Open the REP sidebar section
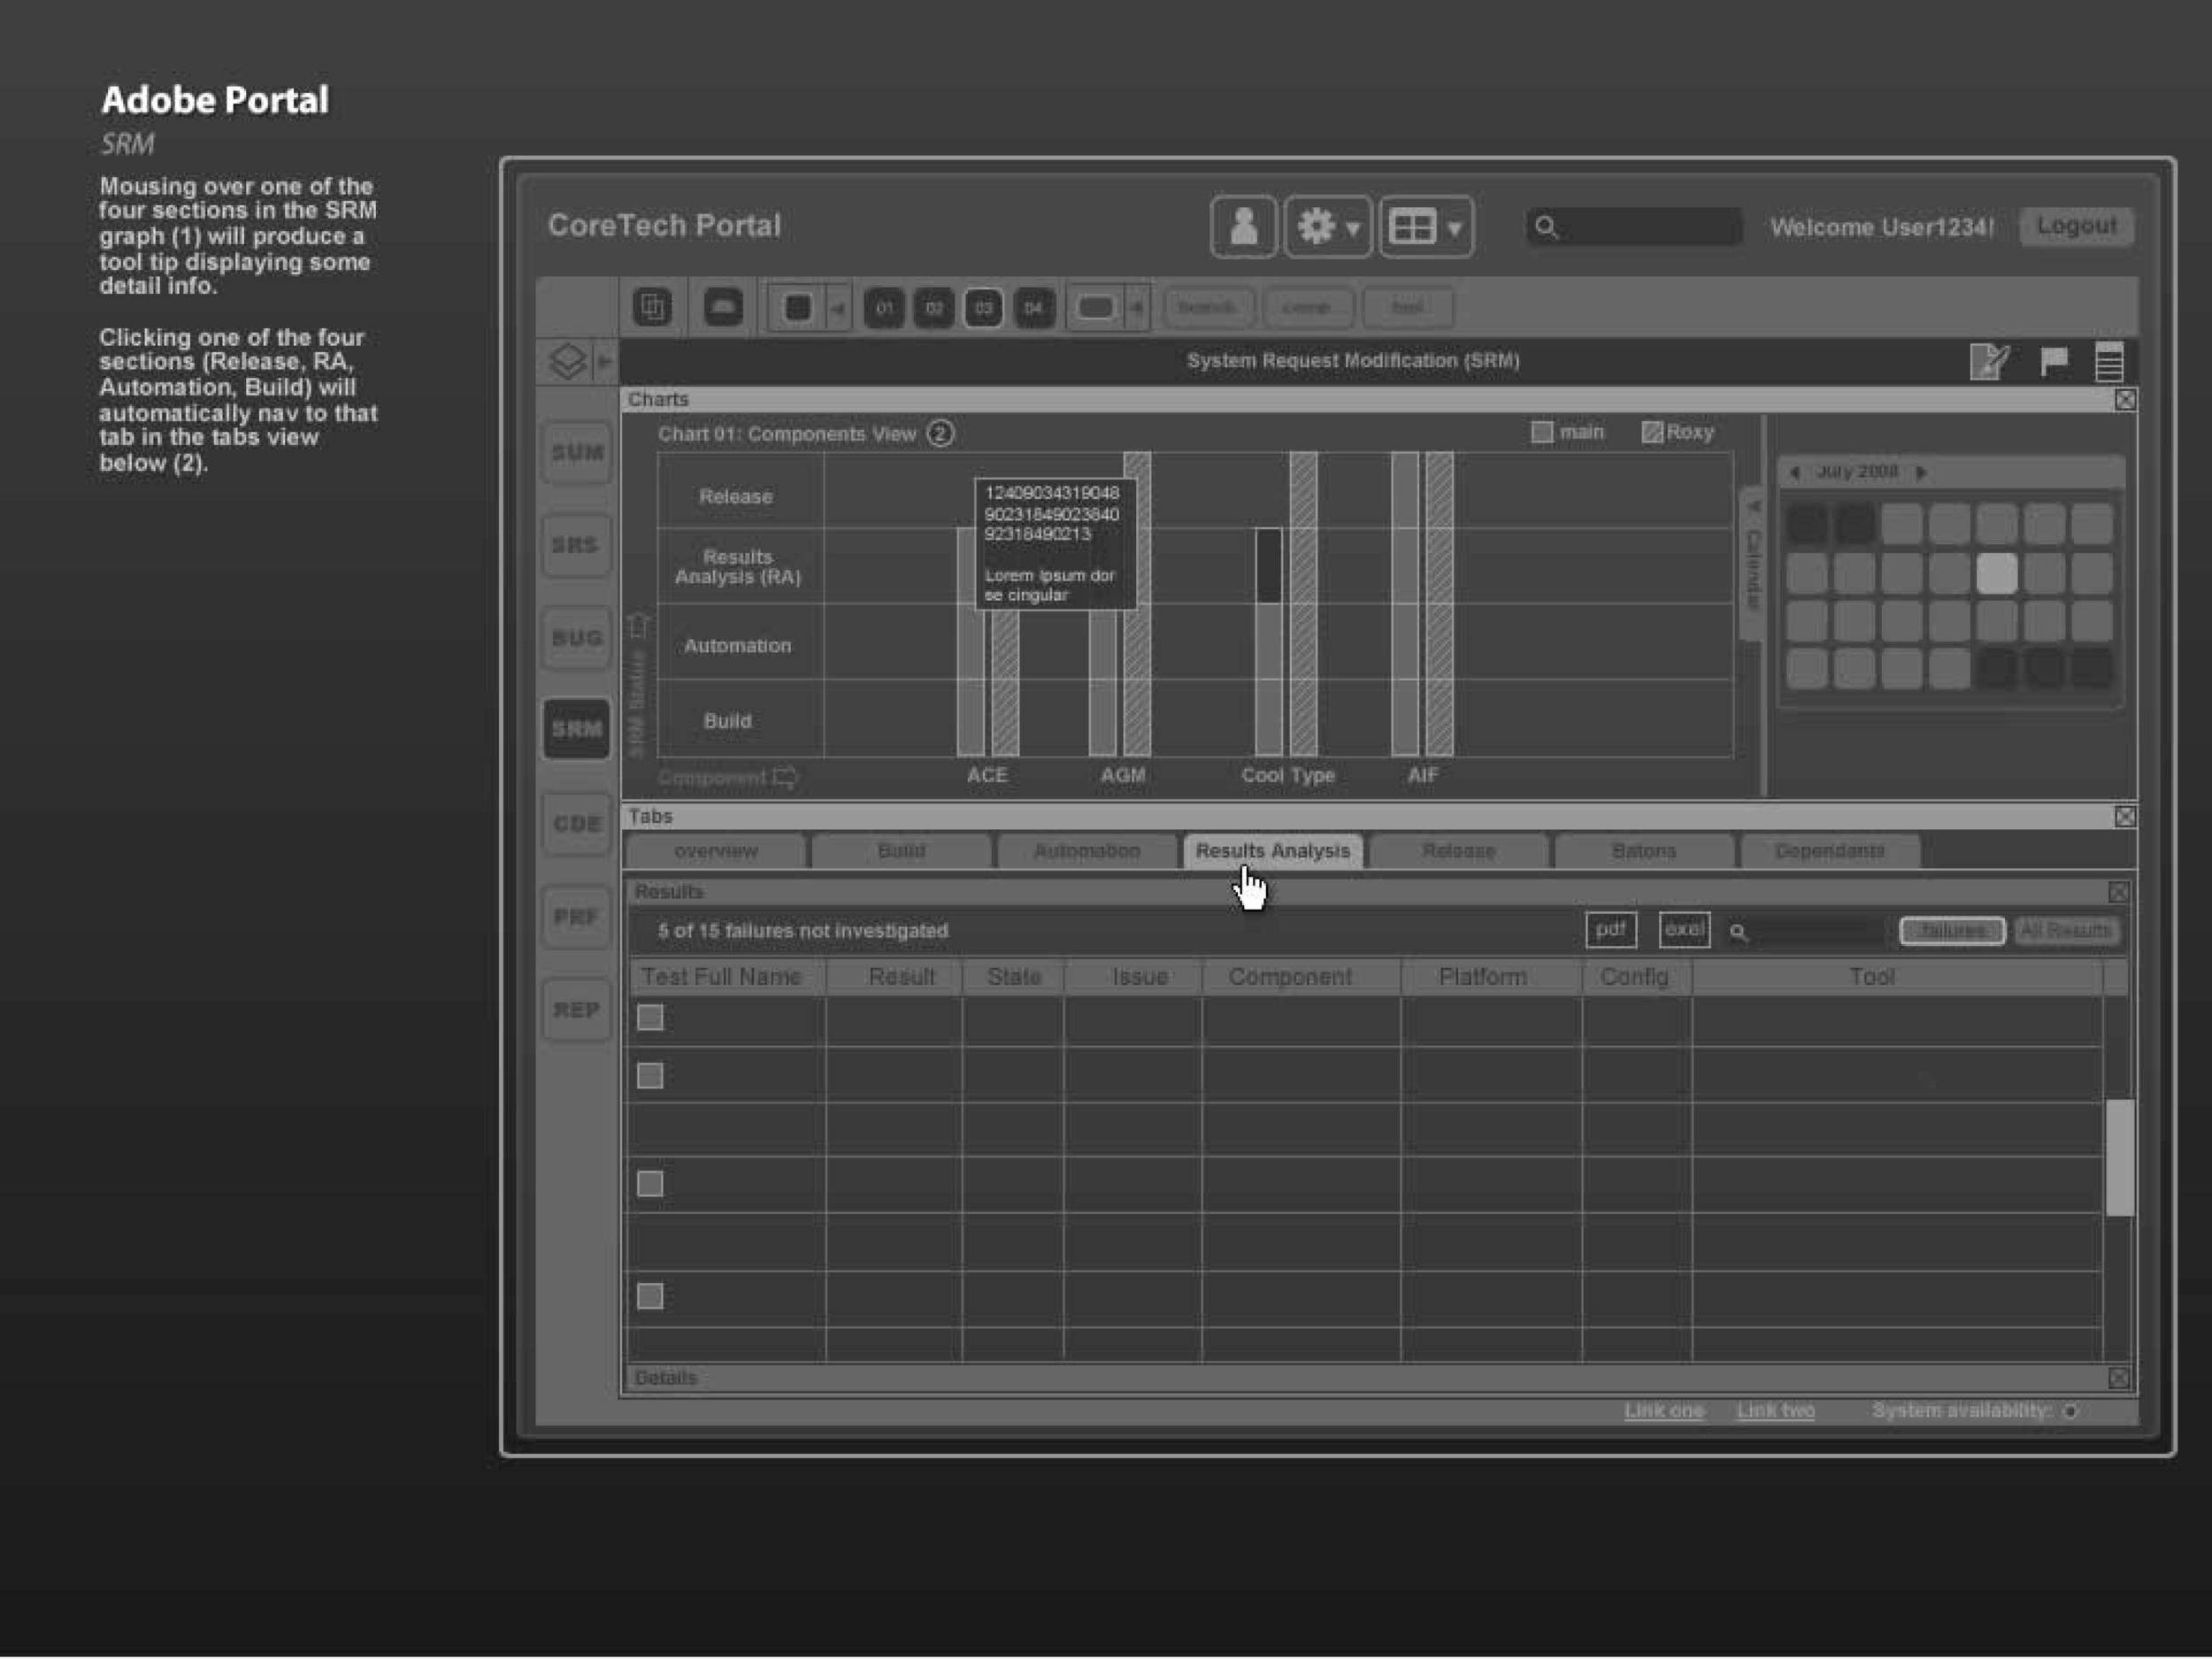 (x=577, y=1010)
